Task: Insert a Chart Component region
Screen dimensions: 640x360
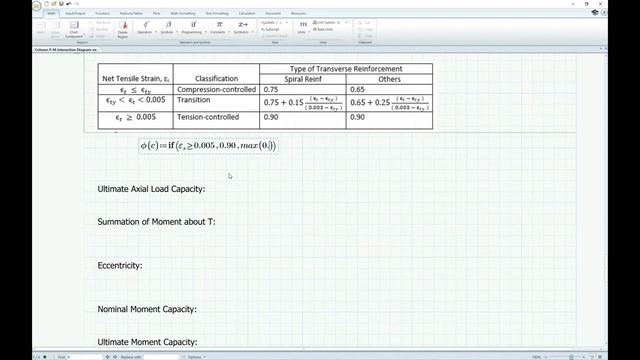Action: point(74,29)
